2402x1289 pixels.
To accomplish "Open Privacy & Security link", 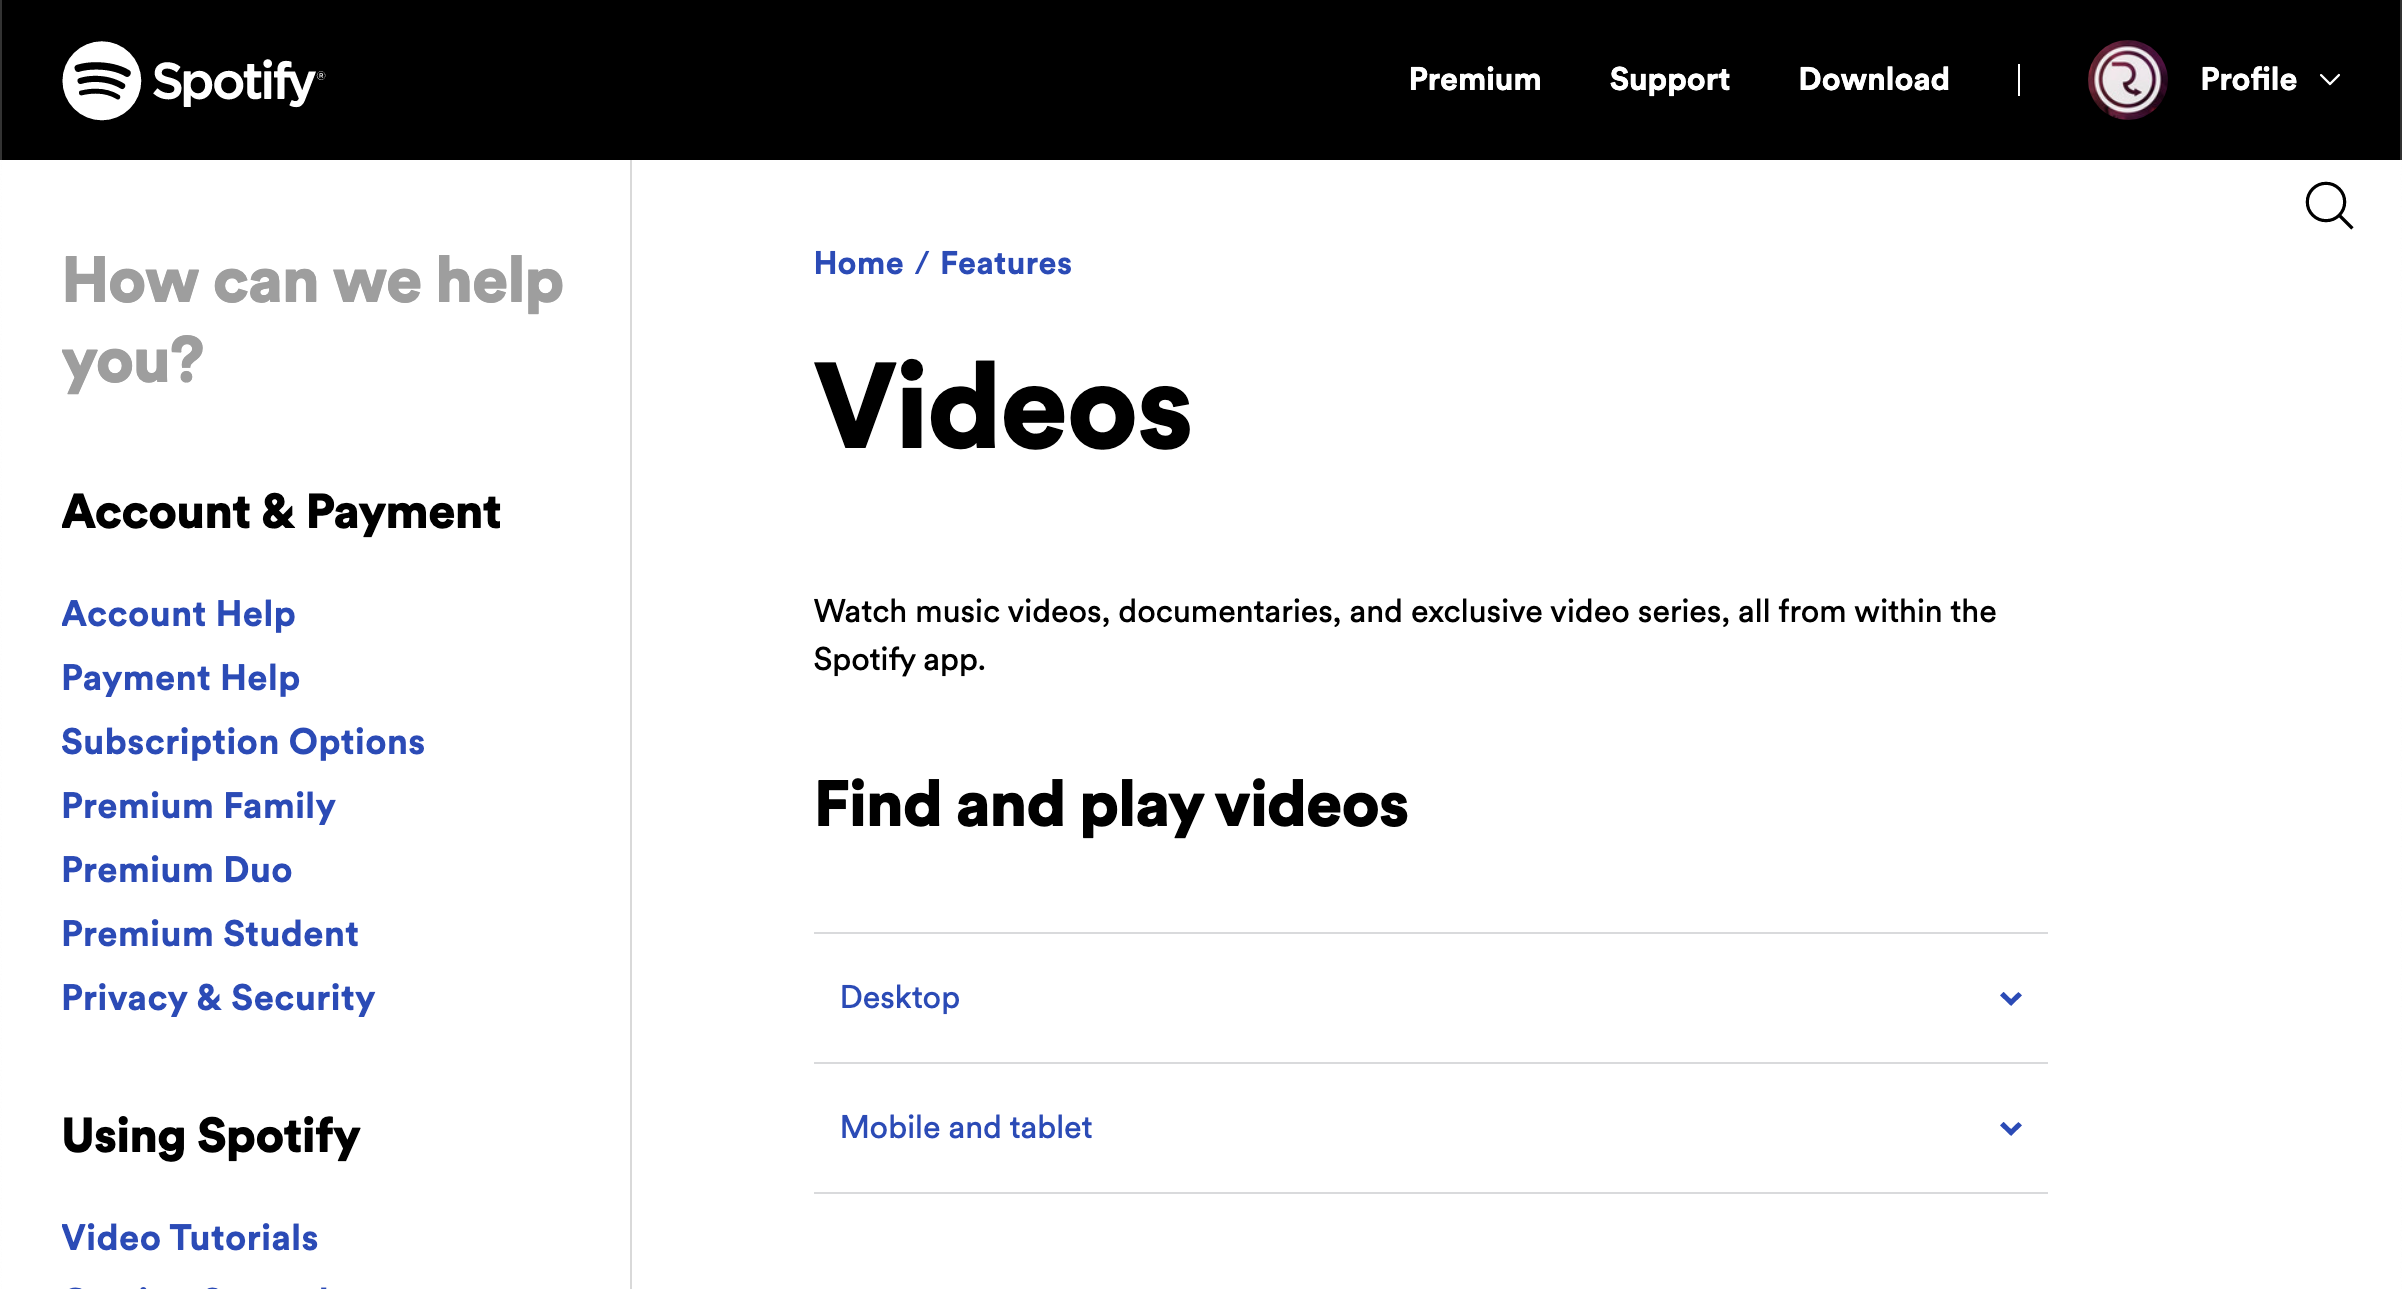I will click(219, 997).
